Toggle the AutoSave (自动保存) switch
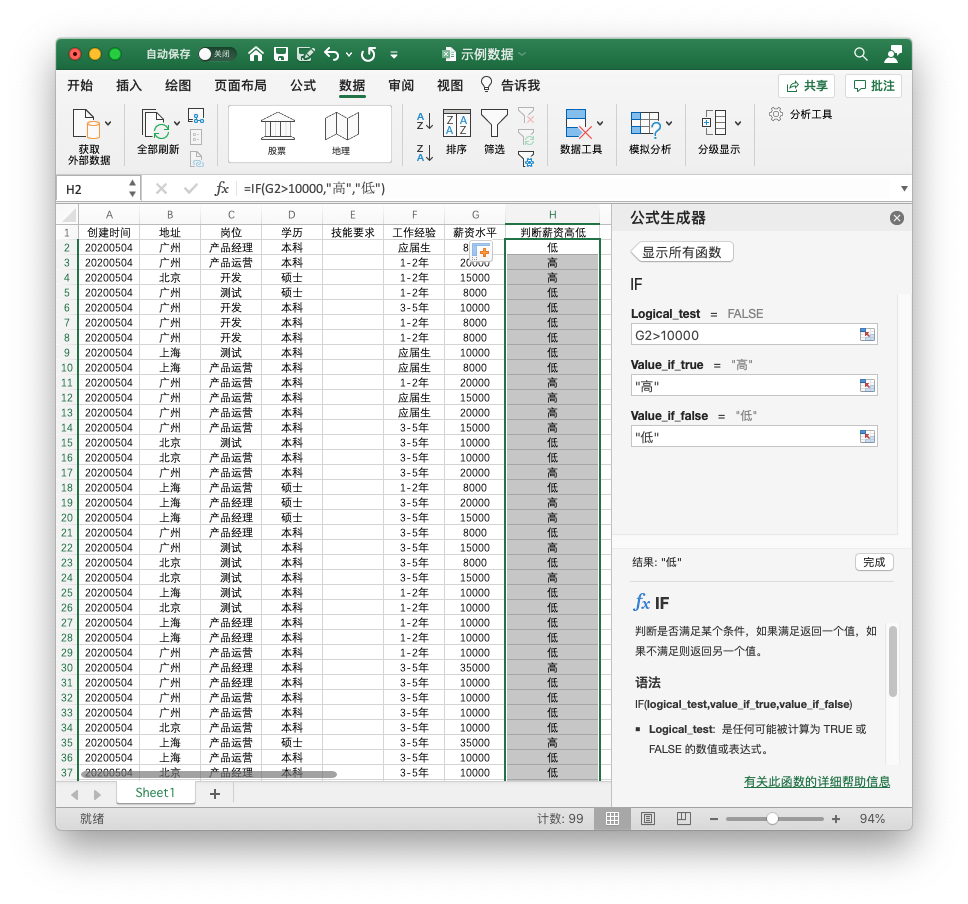This screenshot has width=968, height=904. tap(217, 54)
